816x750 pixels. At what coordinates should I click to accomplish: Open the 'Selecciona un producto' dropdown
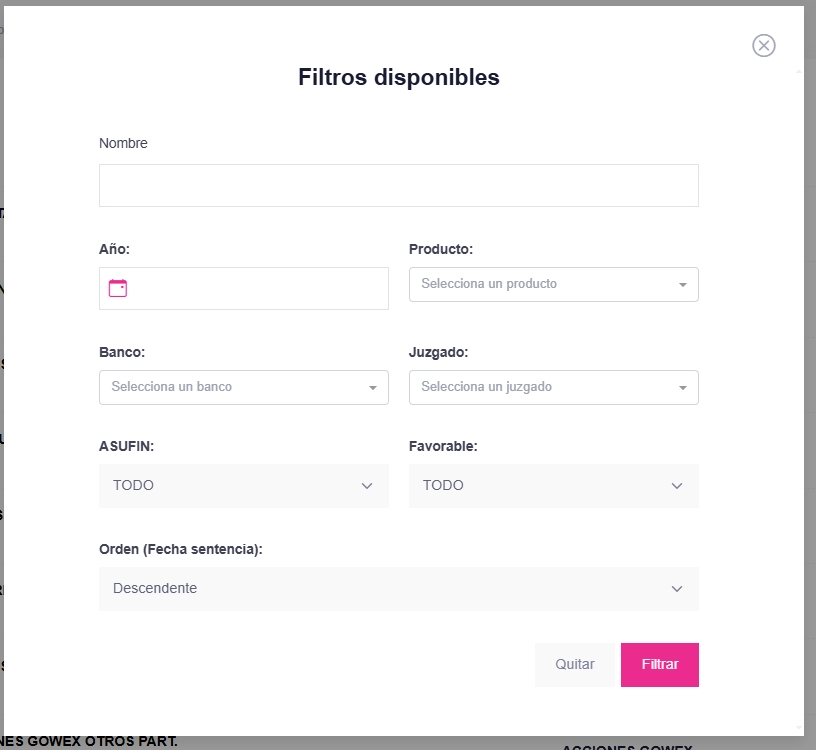click(540, 284)
